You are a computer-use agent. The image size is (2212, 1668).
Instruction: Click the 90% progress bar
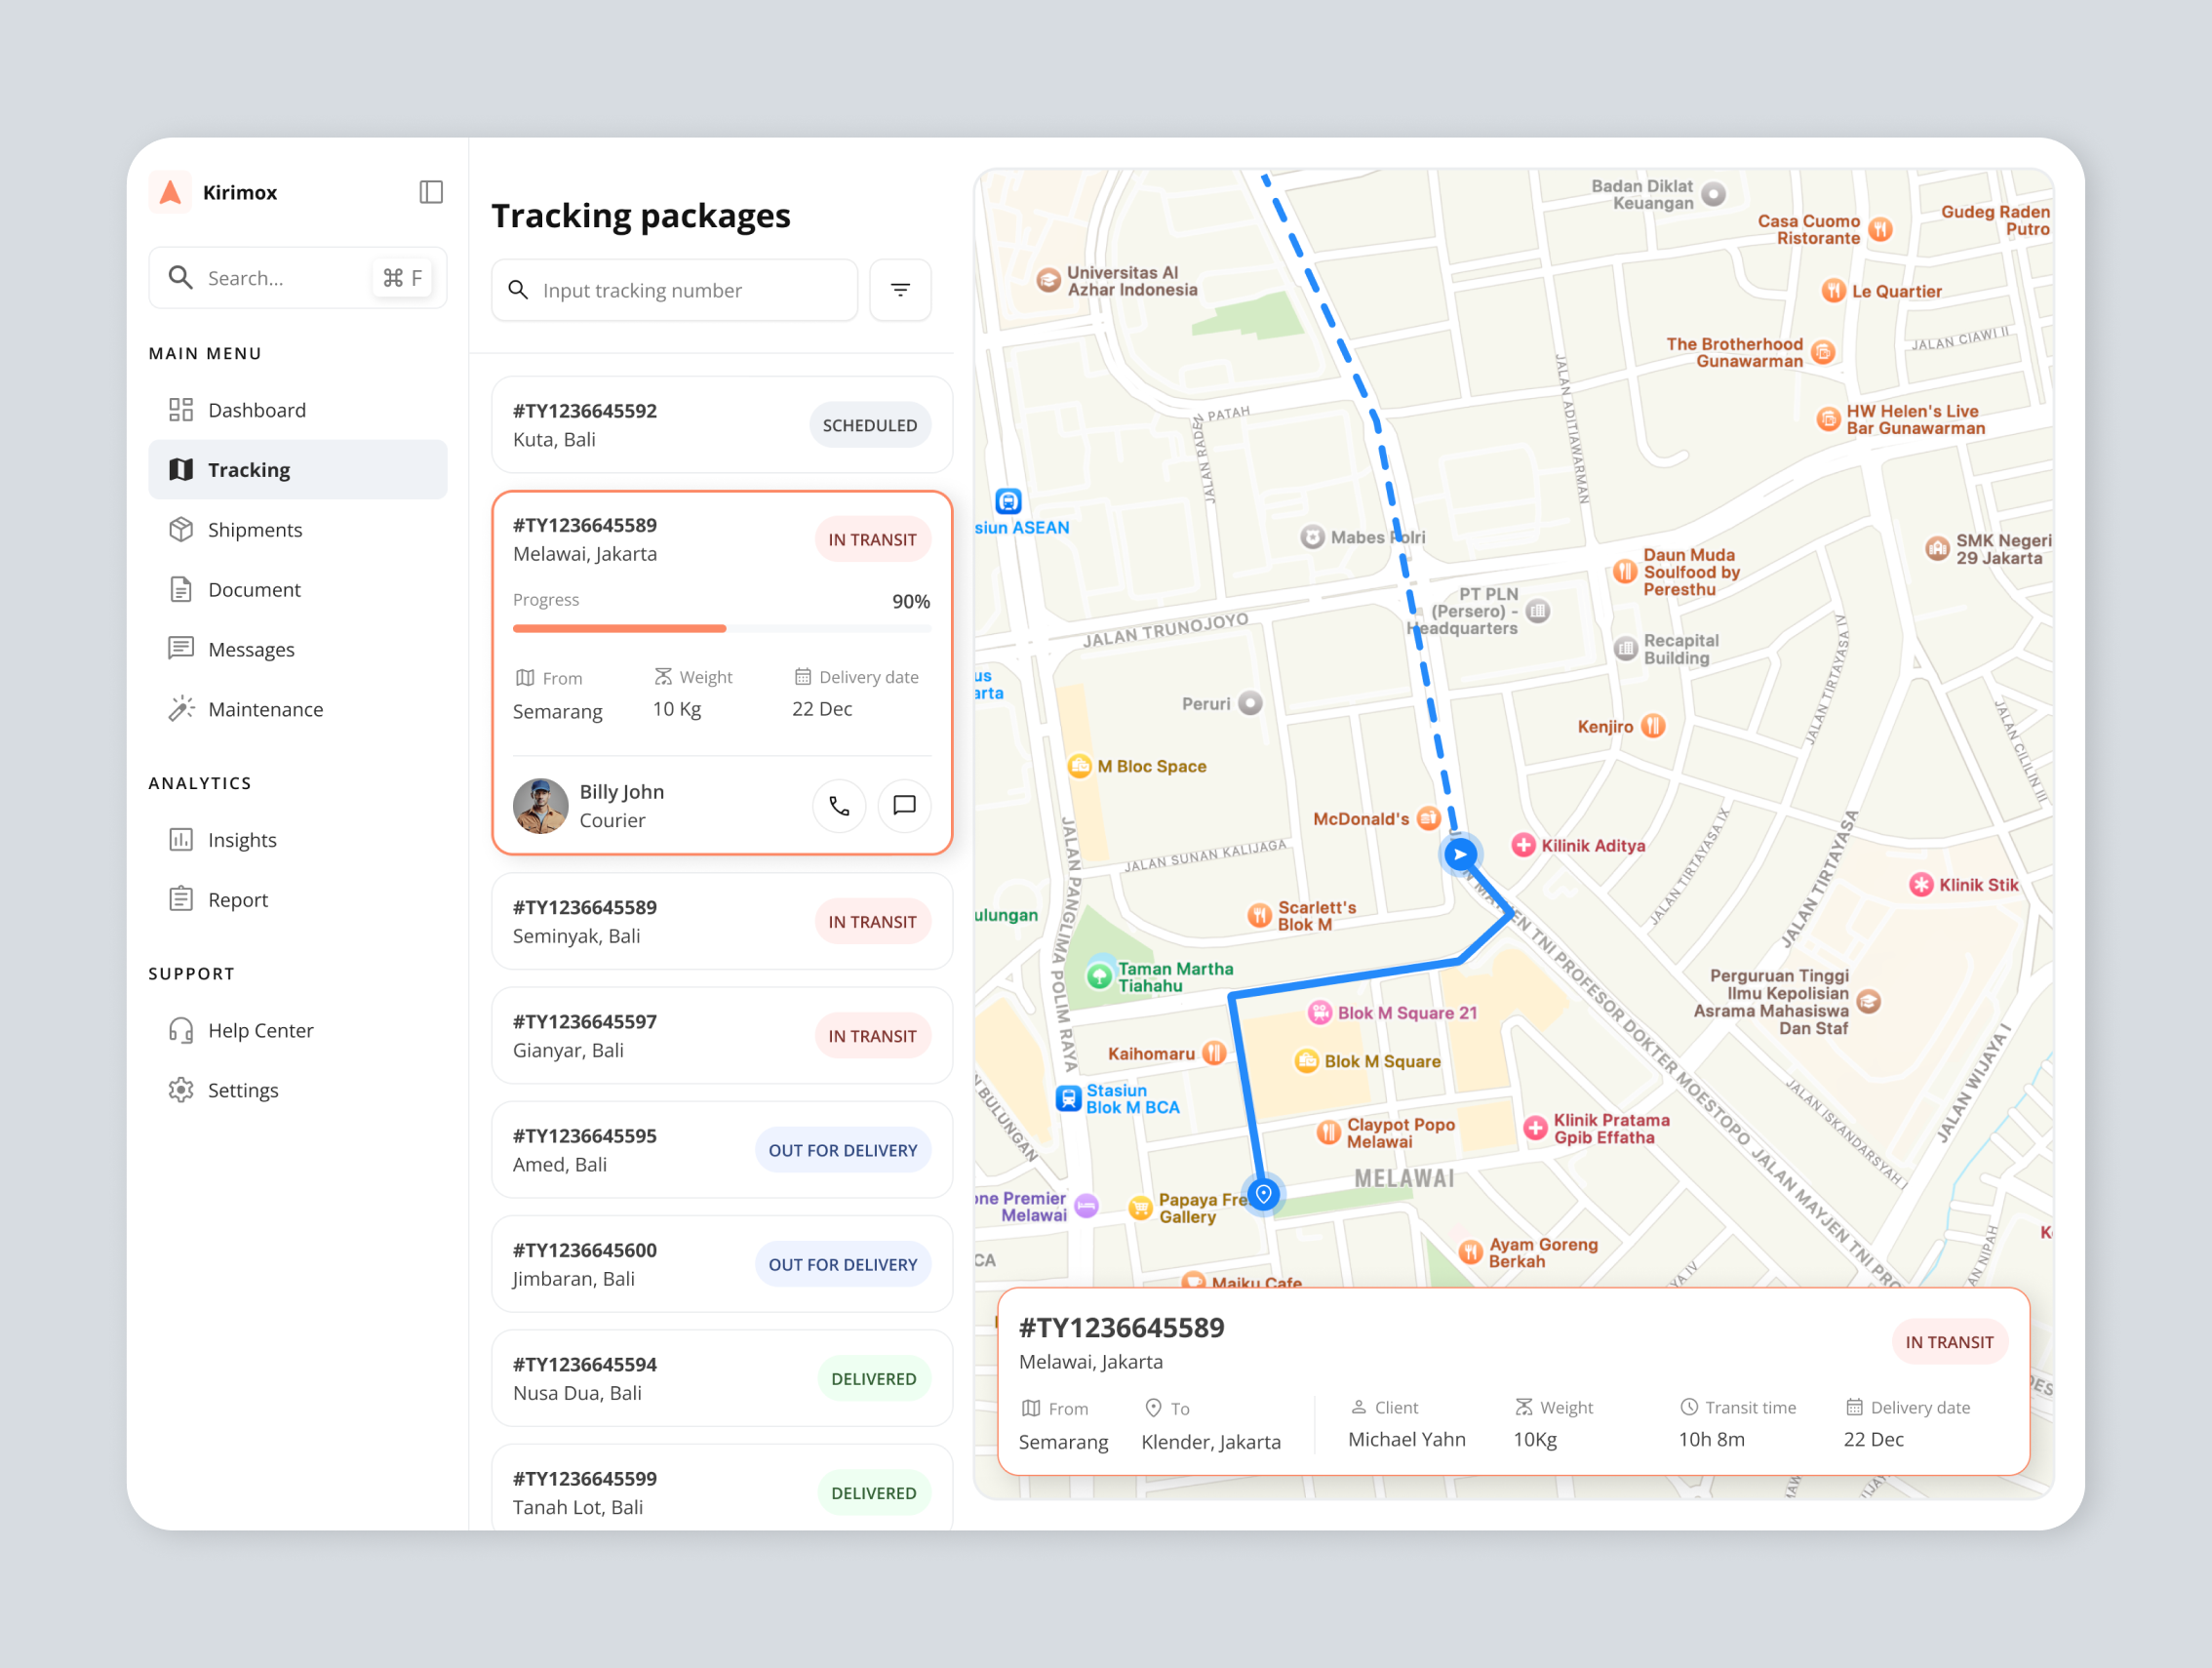pyautogui.click(x=721, y=628)
